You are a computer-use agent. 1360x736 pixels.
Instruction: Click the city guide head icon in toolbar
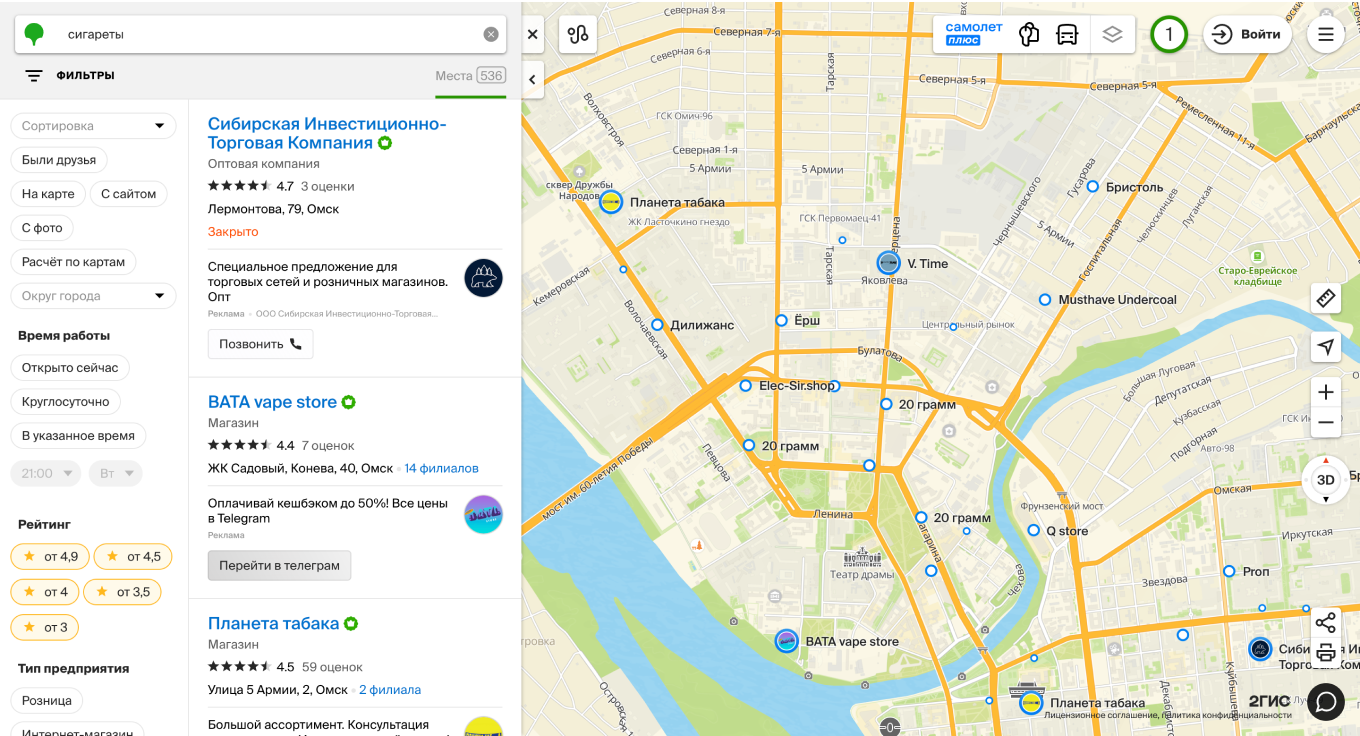tap(1028, 34)
